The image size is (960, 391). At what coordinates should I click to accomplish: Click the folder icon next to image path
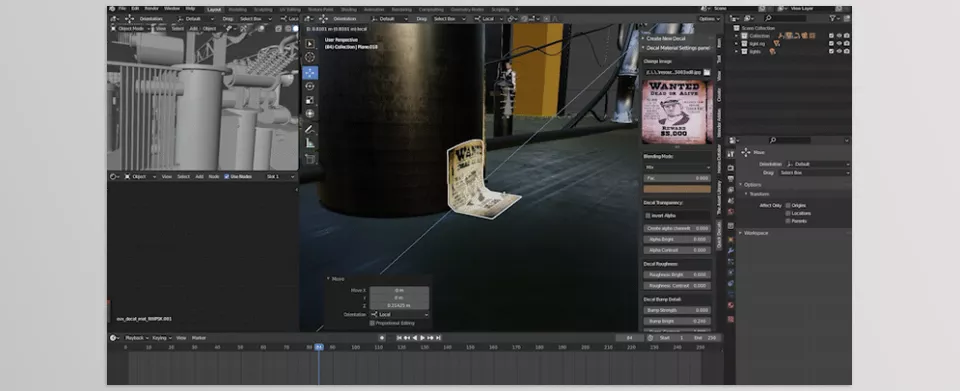tap(707, 72)
